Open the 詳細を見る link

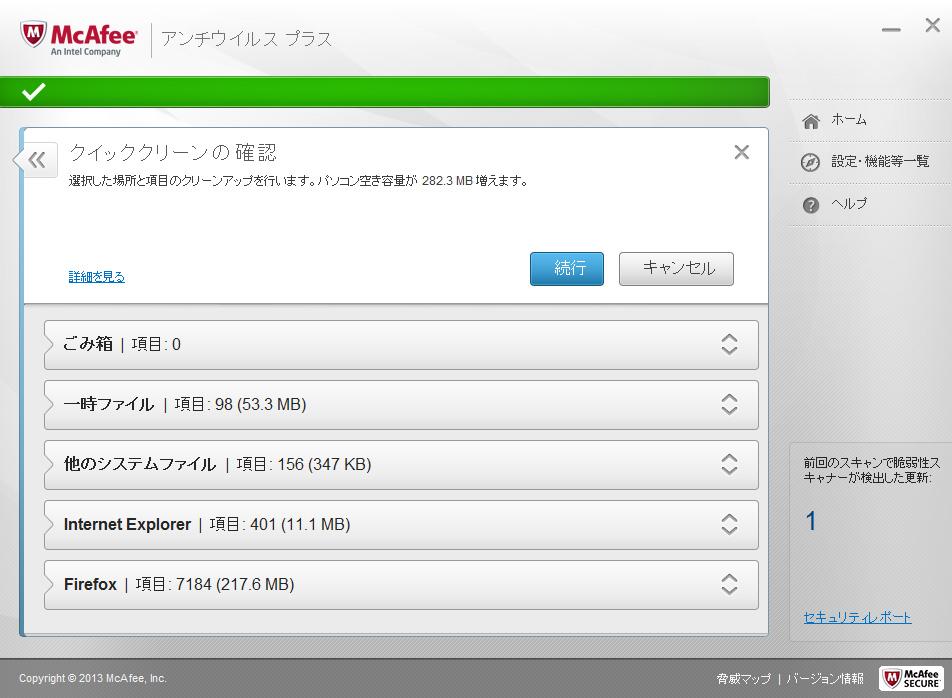97,277
